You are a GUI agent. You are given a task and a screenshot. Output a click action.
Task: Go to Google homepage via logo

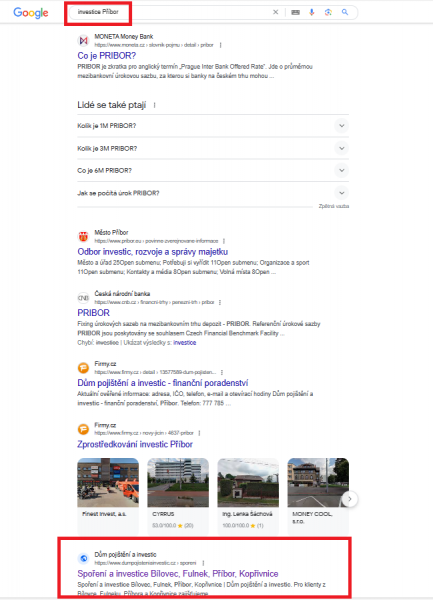pos(31,13)
